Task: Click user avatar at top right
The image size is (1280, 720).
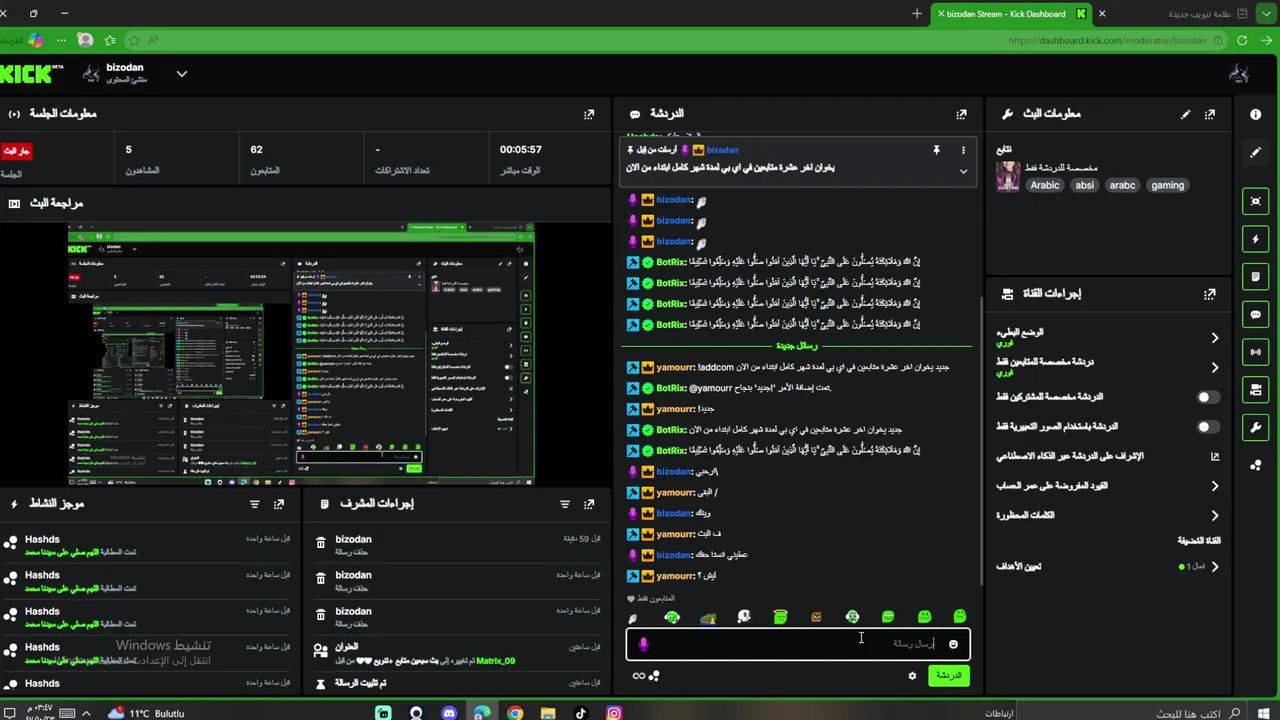Action: pyautogui.click(x=1239, y=73)
